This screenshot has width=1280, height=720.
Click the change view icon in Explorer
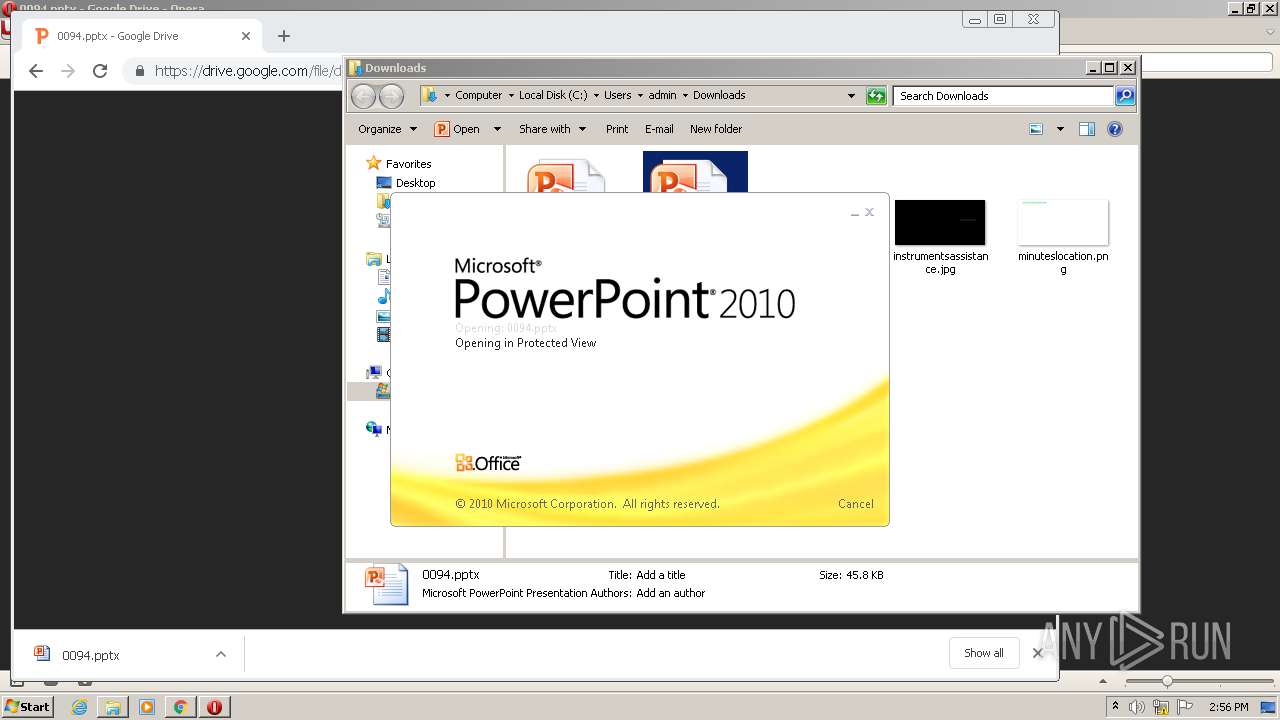click(1036, 129)
